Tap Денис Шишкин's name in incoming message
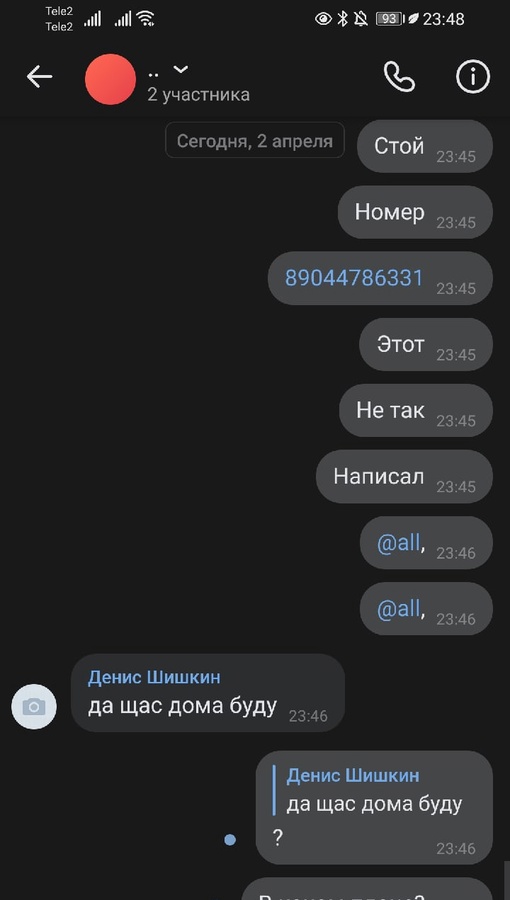The image size is (510, 900). (154, 677)
